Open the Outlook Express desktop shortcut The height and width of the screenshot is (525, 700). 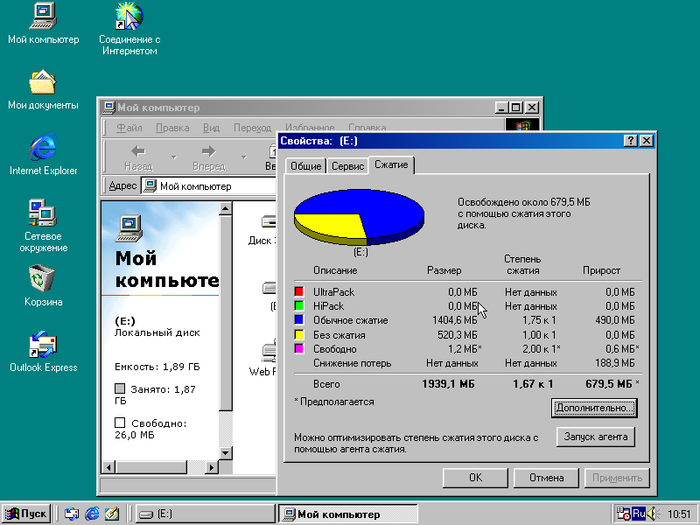click(x=43, y=345)
